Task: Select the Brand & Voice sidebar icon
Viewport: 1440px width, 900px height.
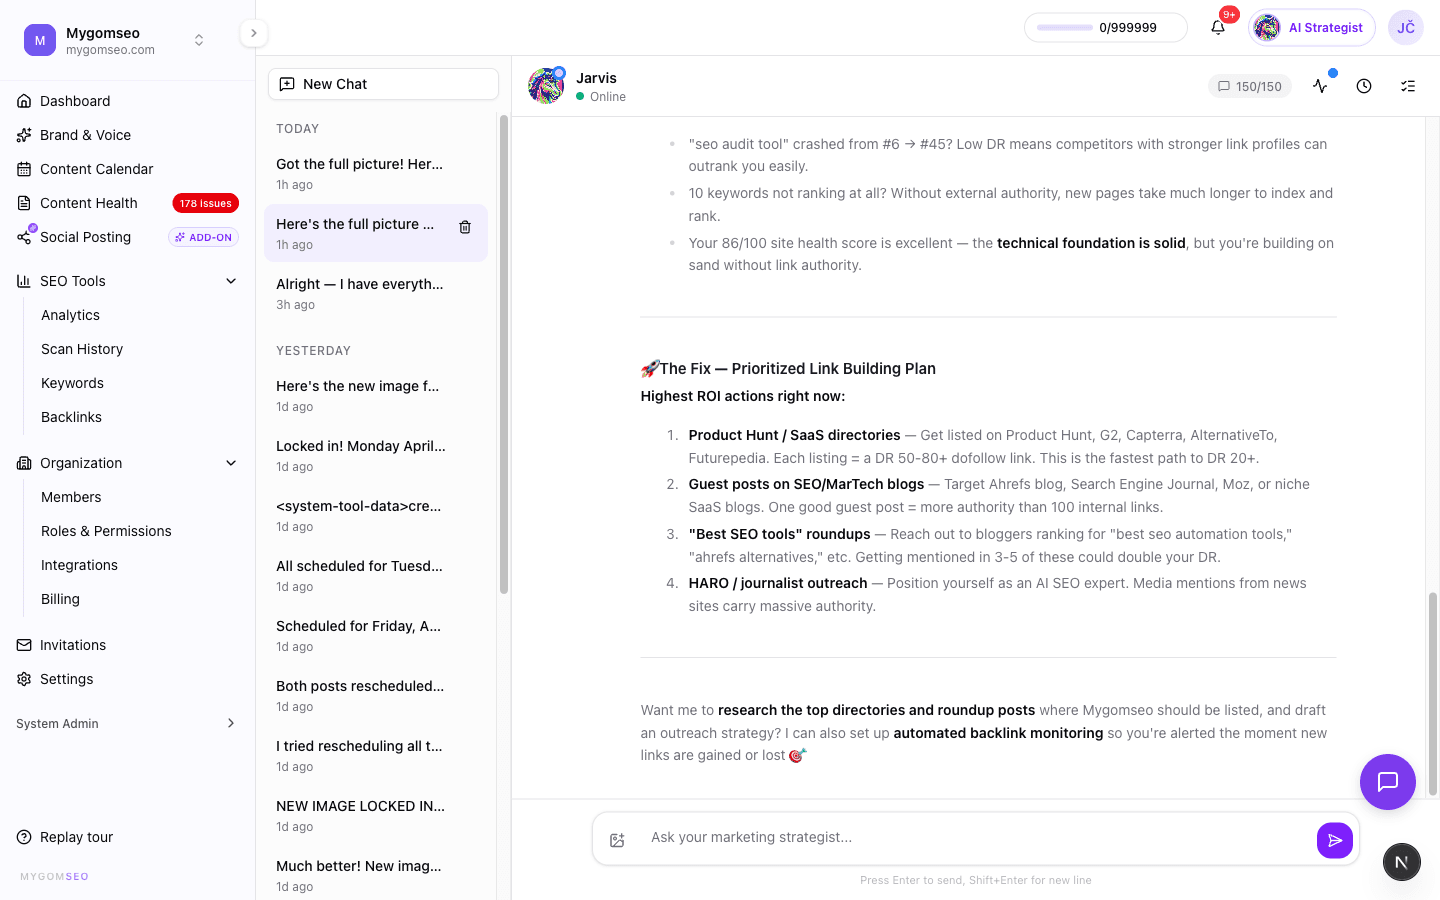Action: (24, 135)
